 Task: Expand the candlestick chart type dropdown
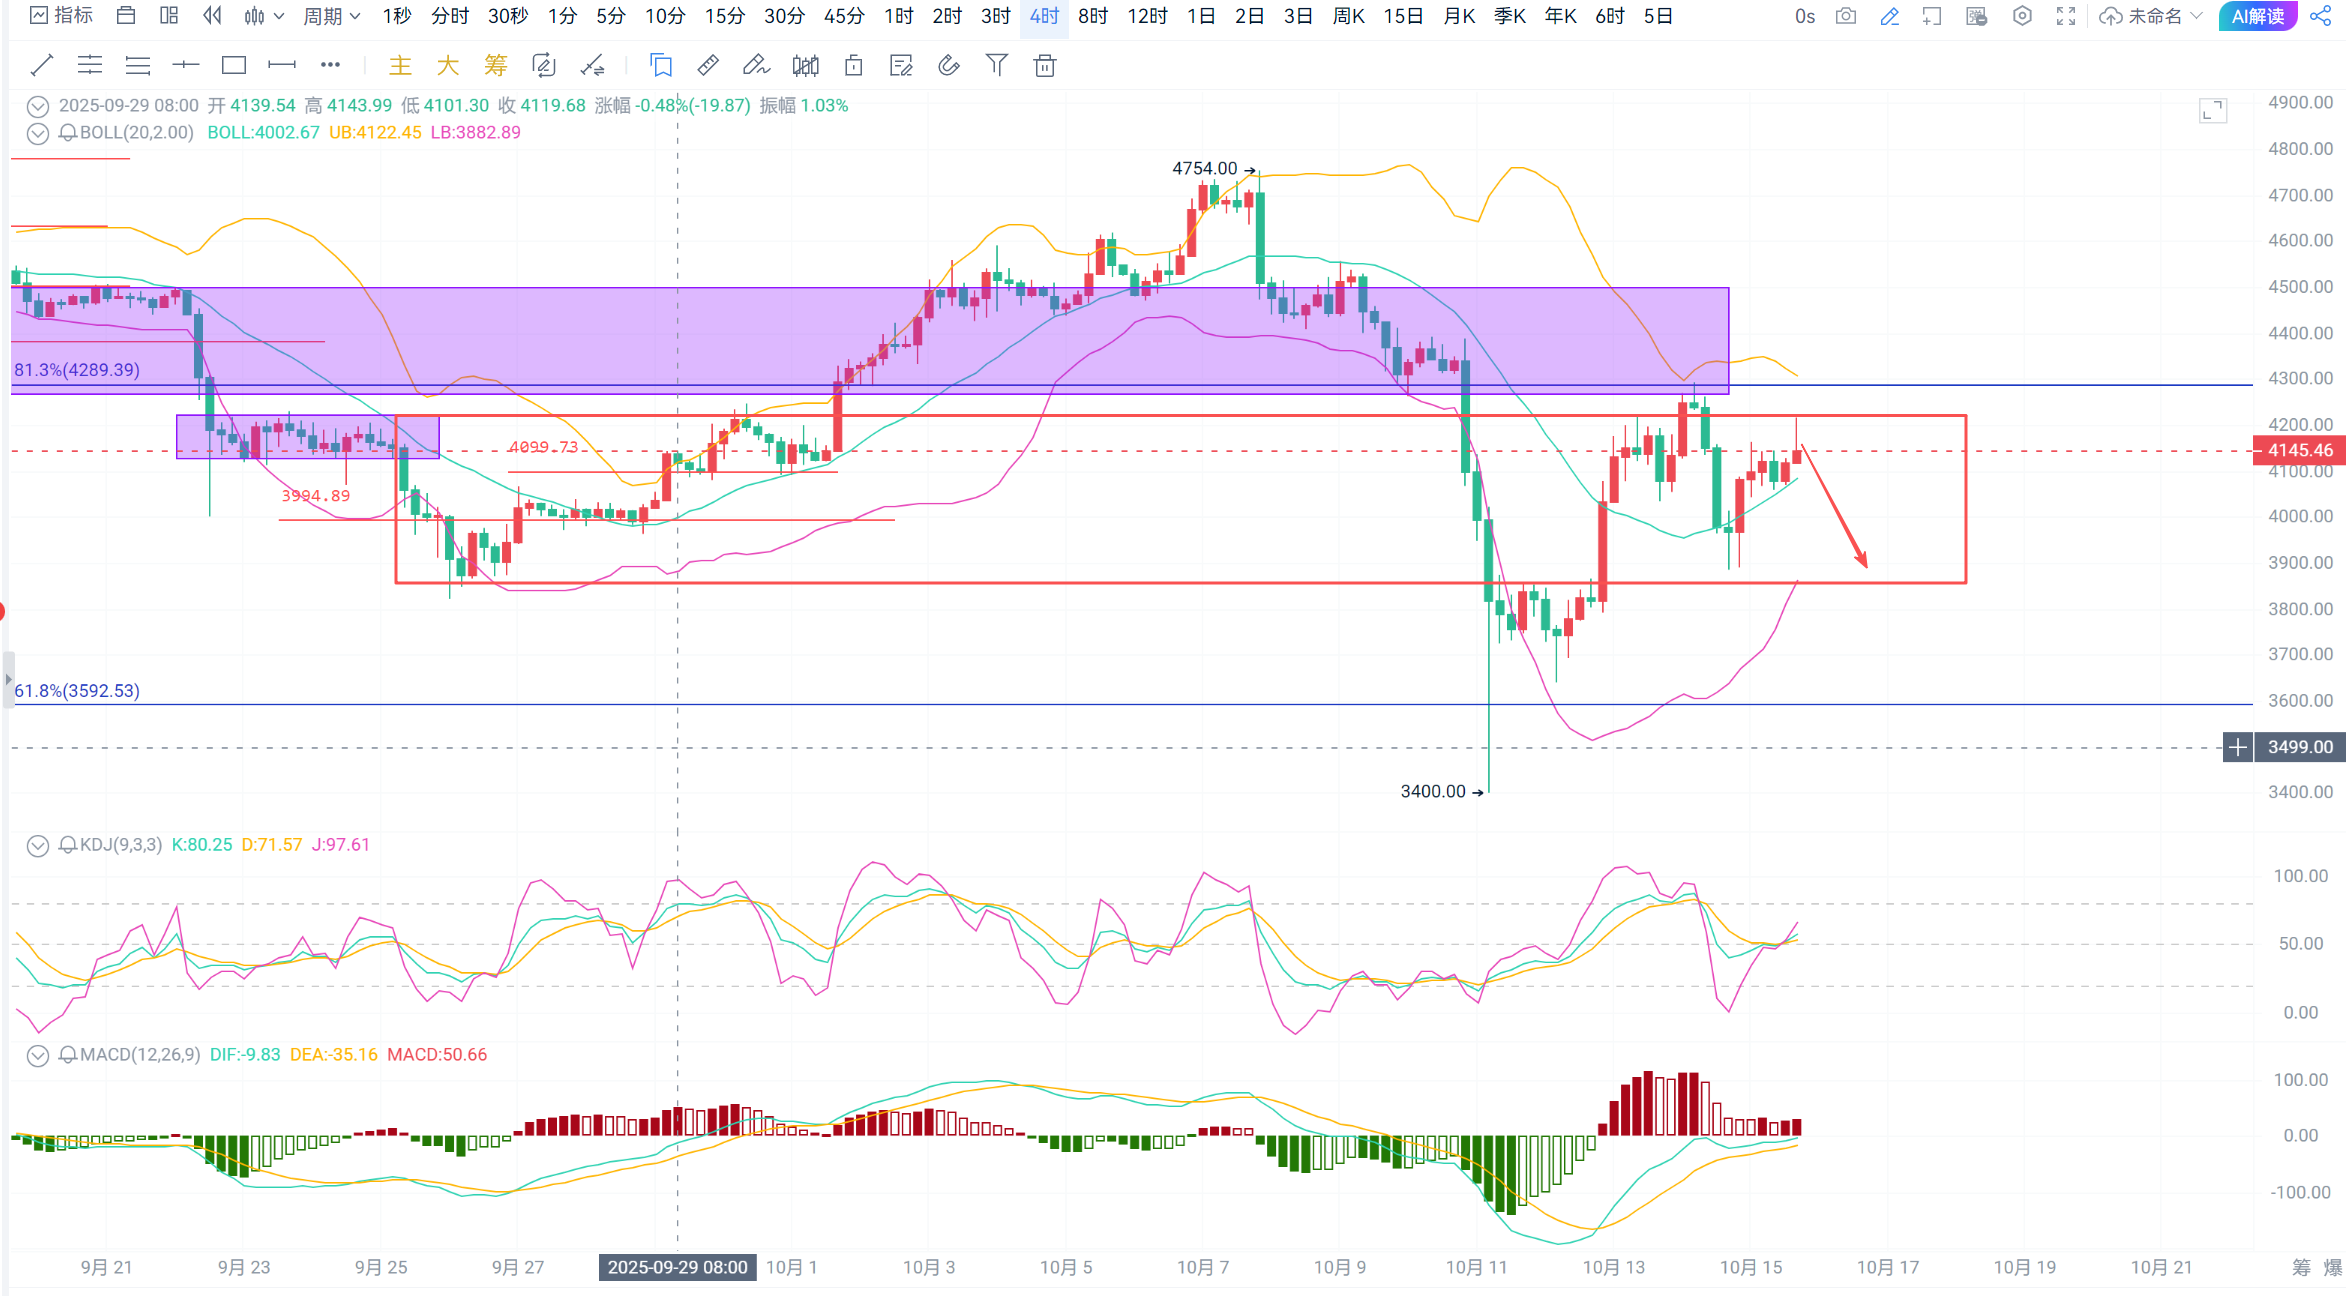click(x=265, y=16)
